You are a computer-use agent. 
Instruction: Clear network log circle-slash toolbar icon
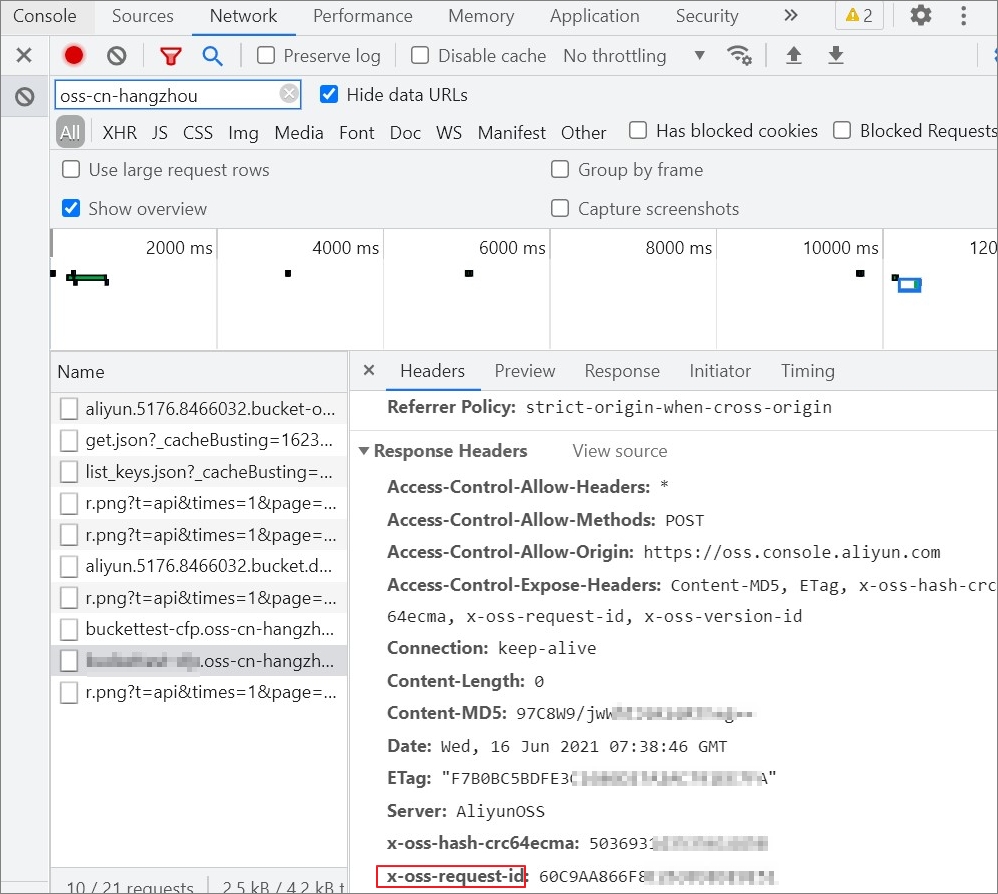coord(116,56)
